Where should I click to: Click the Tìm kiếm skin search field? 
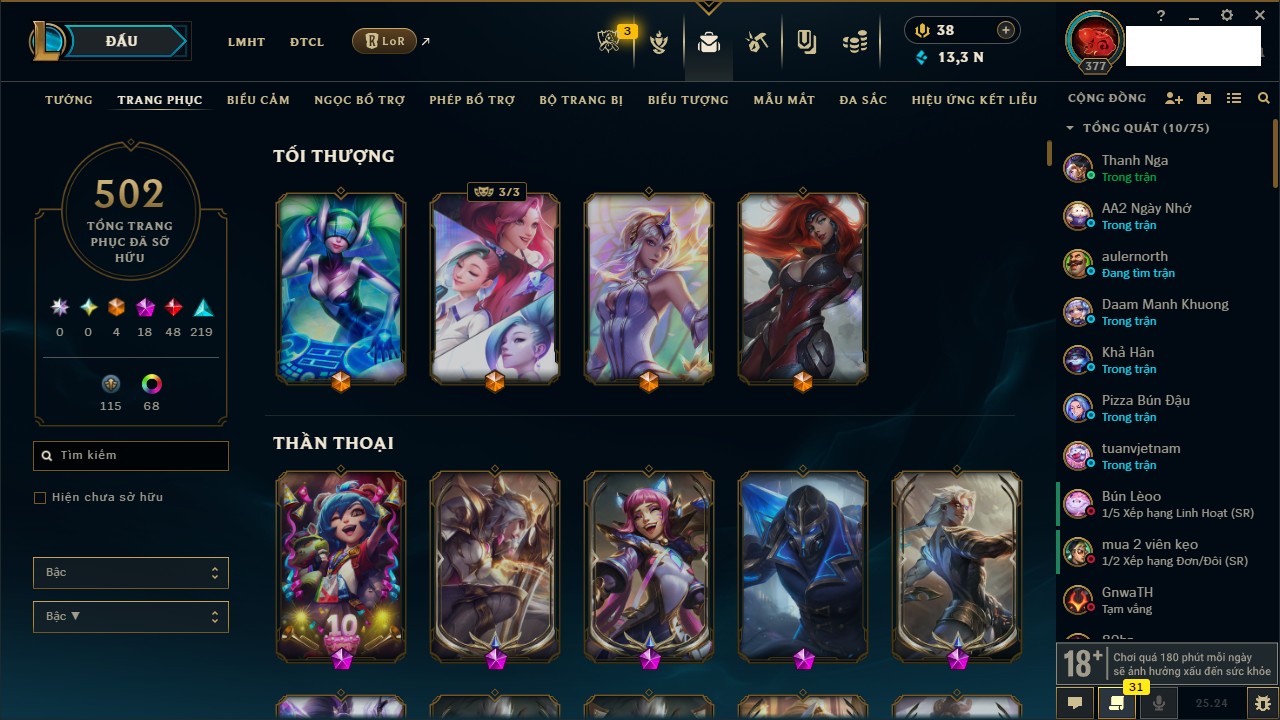click(131, 456)
